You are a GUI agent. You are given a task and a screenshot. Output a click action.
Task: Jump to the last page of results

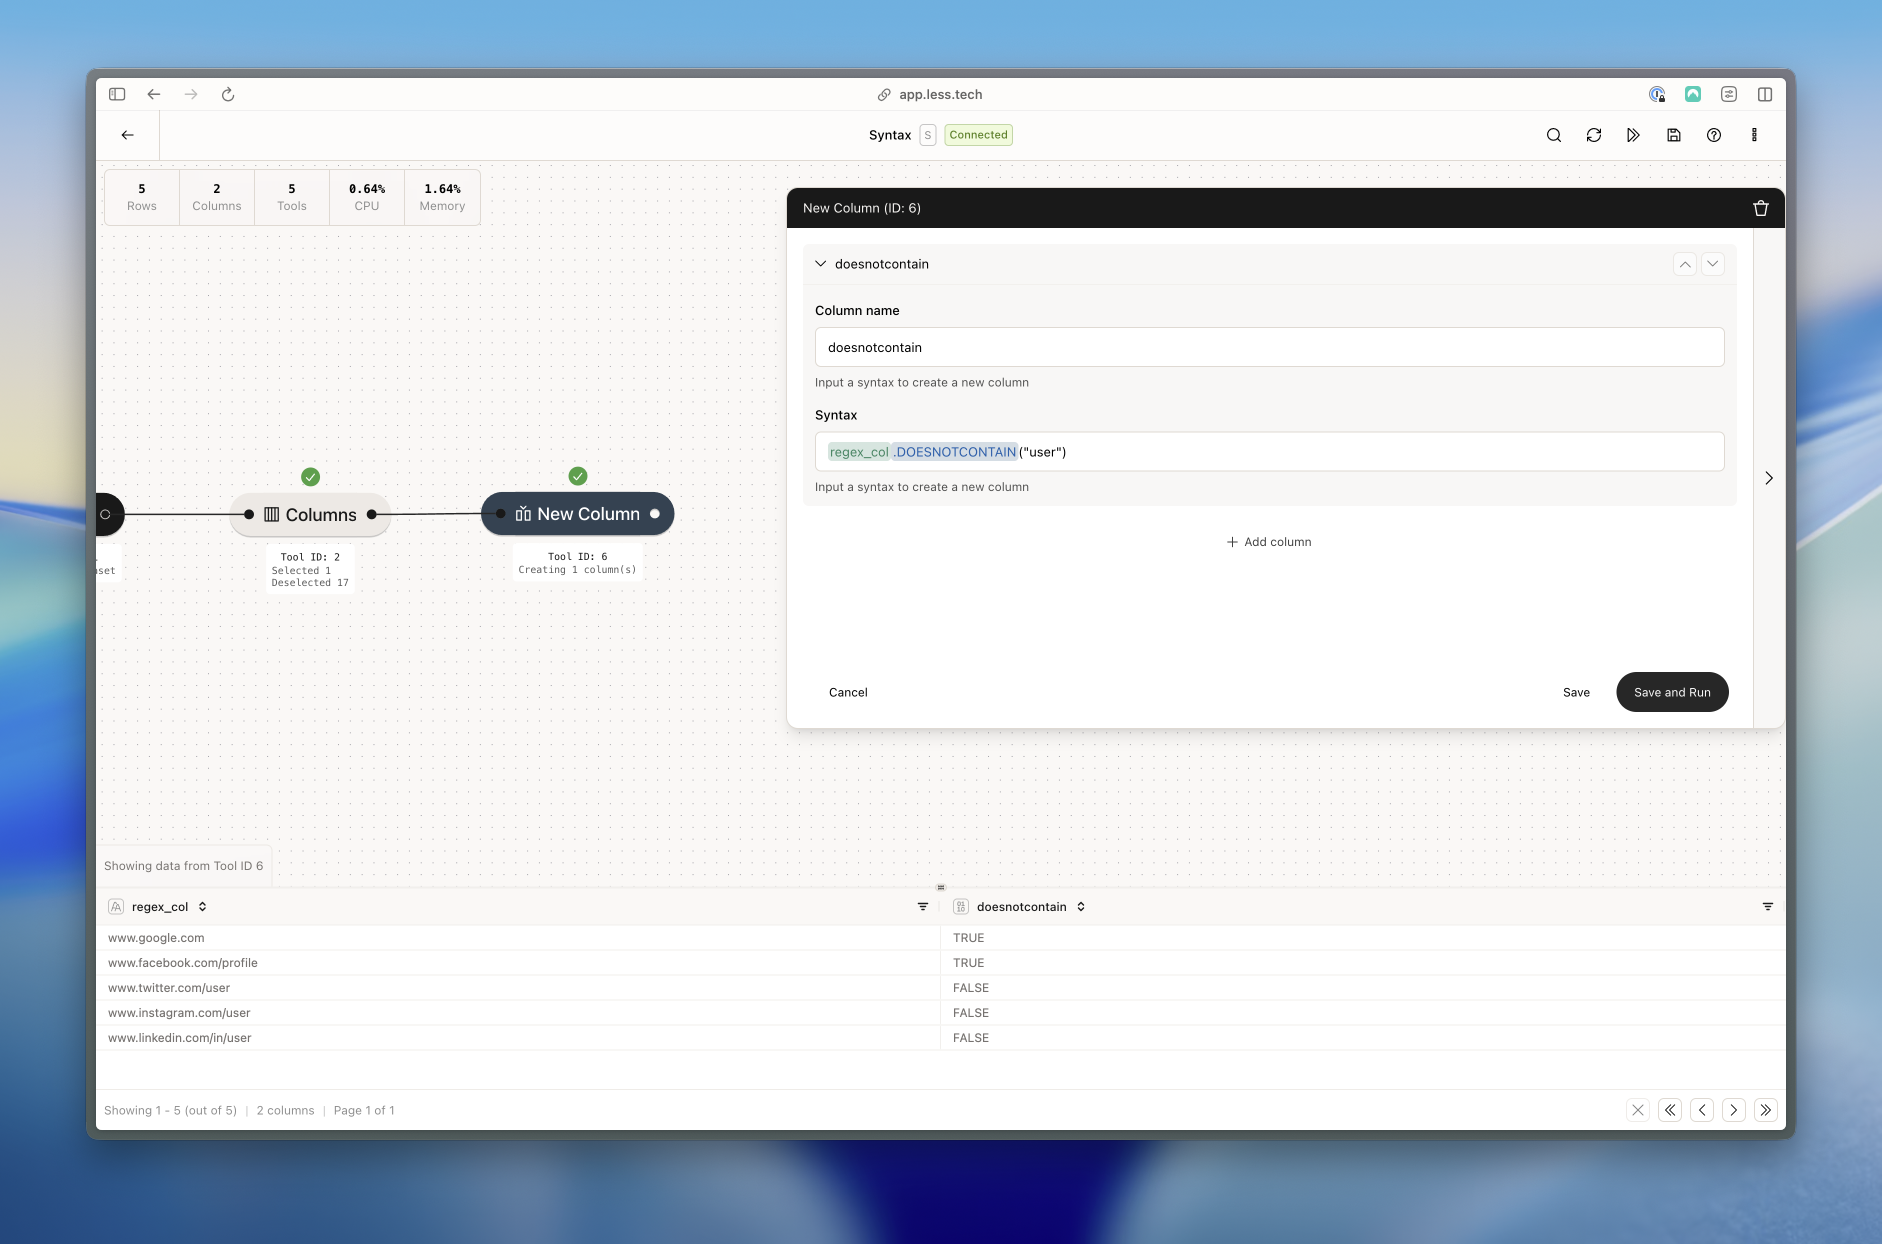(x=1766, y=1110)
